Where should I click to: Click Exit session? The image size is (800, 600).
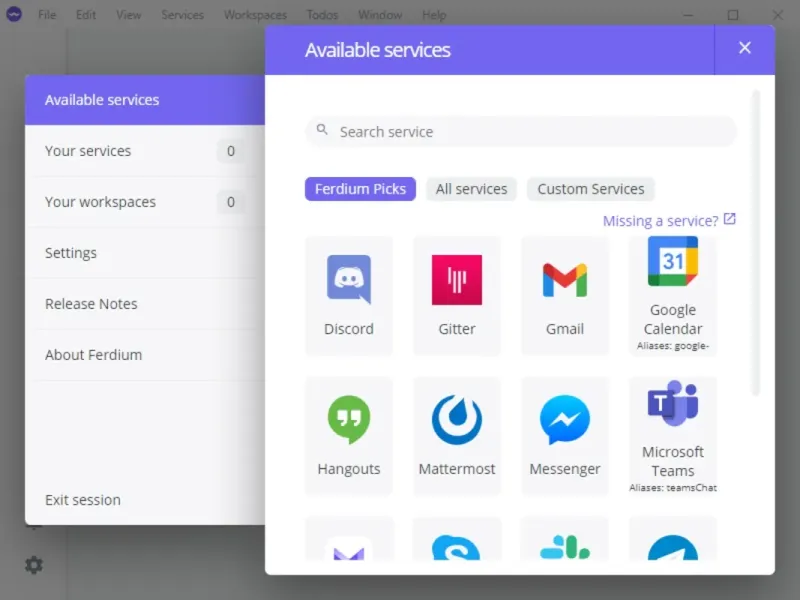click(83, 500)
